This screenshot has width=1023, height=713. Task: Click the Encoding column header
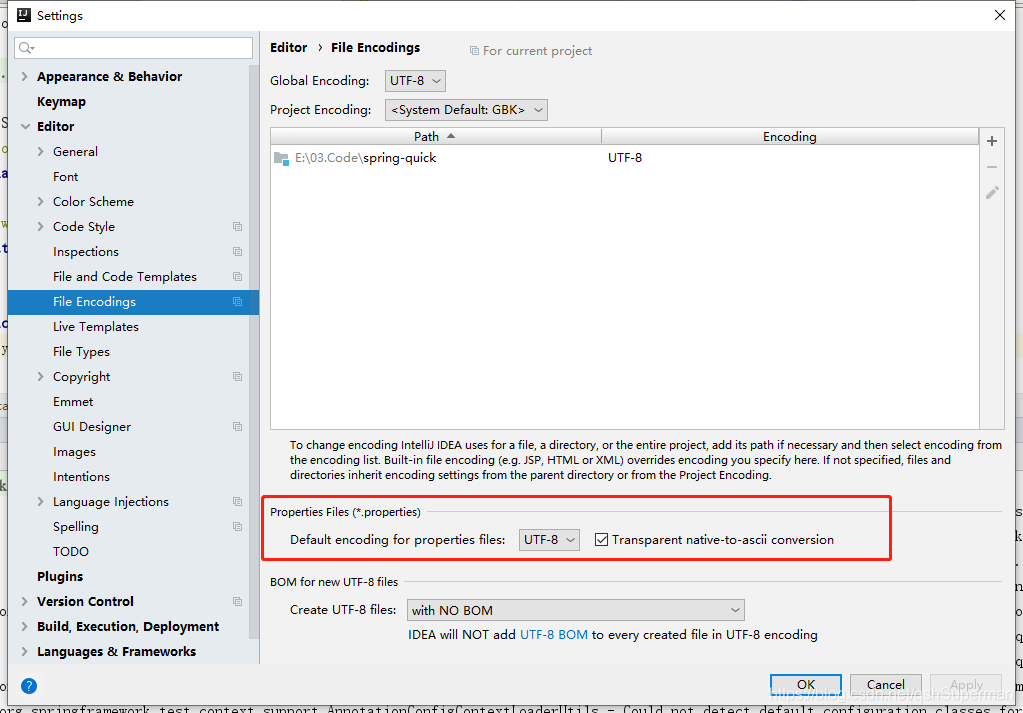789,136
